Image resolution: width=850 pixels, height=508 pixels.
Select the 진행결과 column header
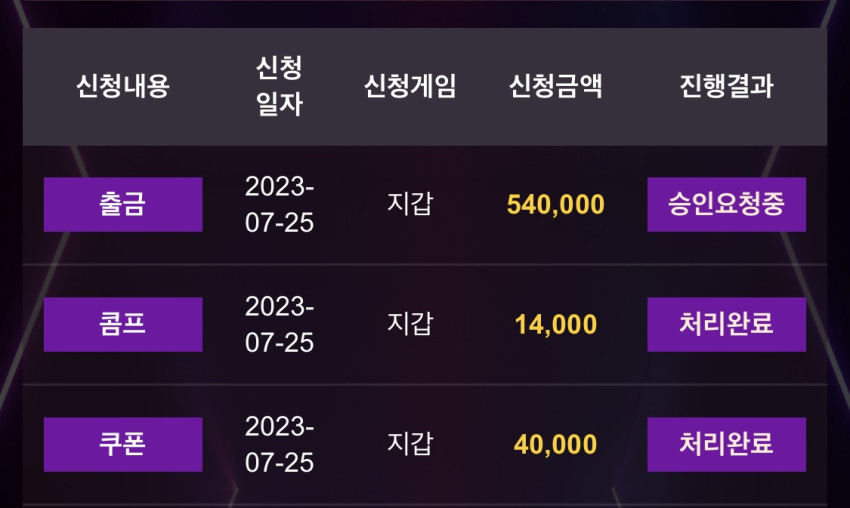726,86
